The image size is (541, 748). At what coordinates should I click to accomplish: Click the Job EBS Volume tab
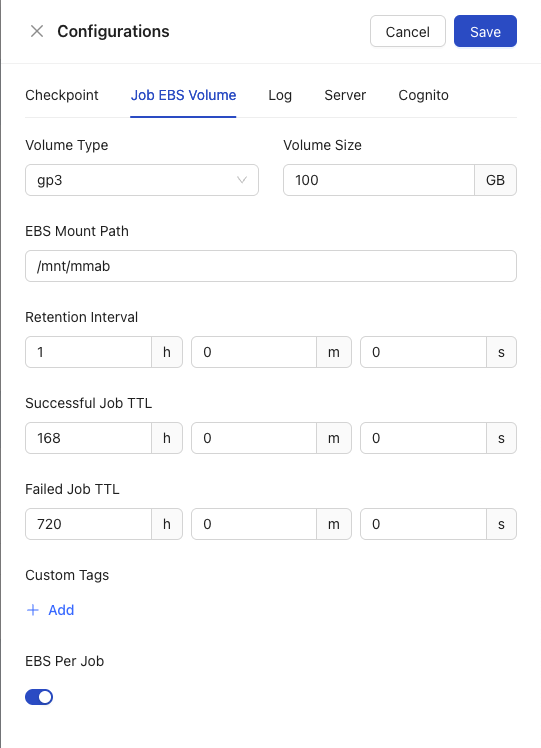[183, 95]
